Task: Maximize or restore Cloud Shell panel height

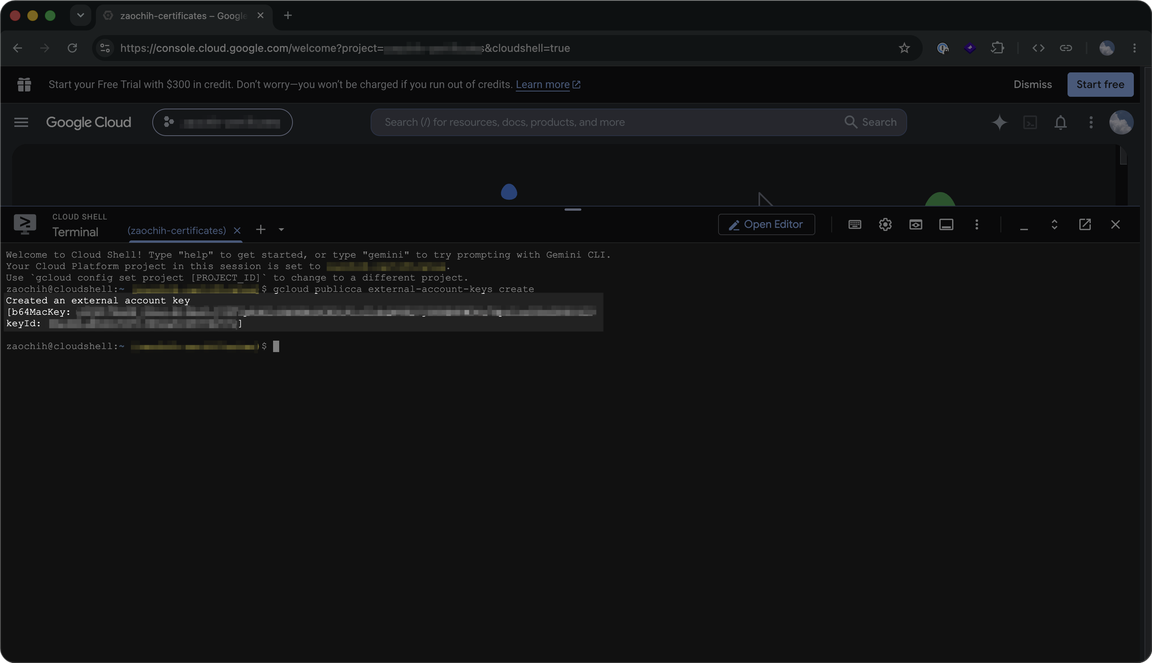Action: click(x=1054, y=224)
